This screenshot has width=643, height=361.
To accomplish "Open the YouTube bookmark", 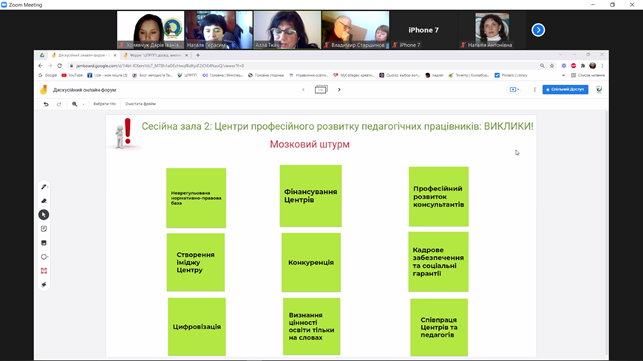I will click(73, 75).
